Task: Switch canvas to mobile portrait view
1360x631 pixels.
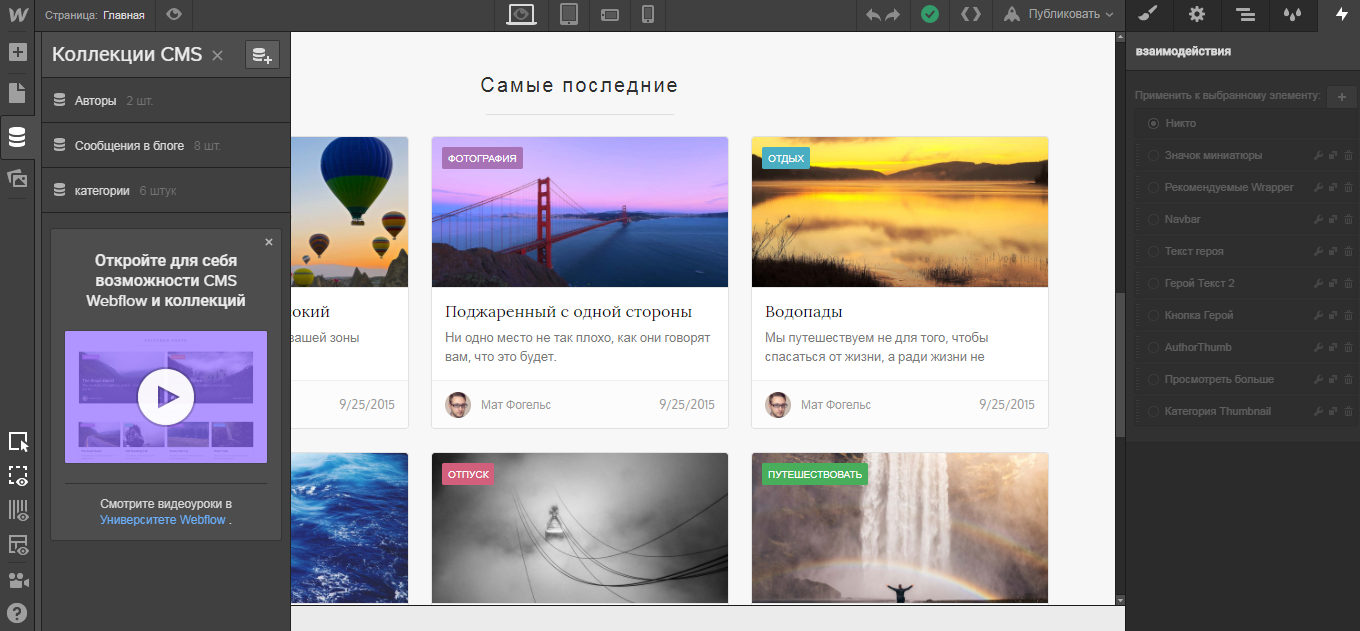Action: [648, 15]
